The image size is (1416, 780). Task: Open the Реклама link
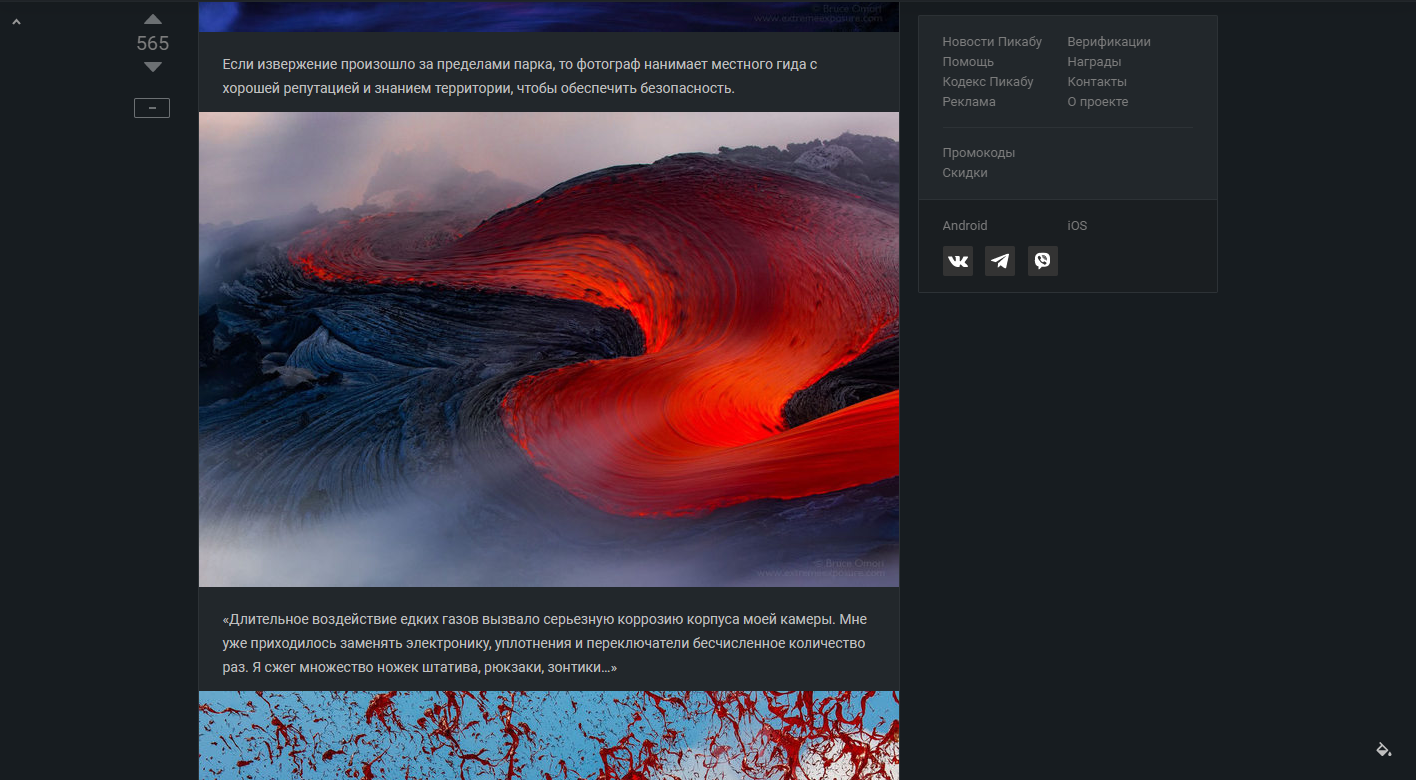pyautogui.click(x=969, y=102)
